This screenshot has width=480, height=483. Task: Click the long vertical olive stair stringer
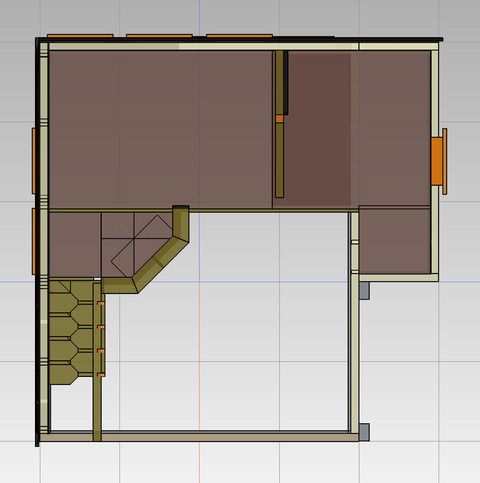click(x=97, y=362)
